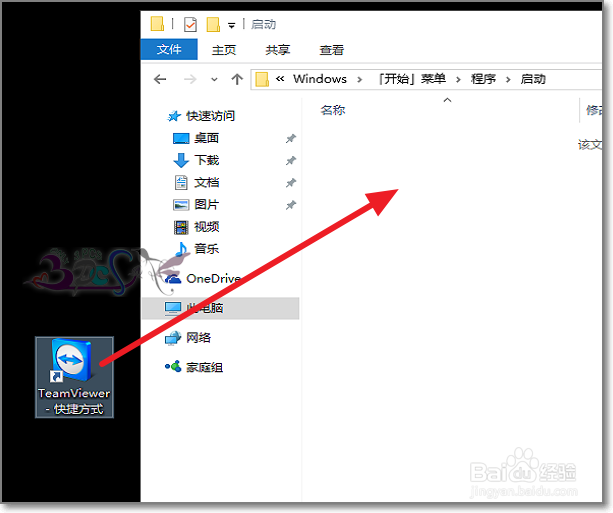Click the 文档 document icon
613x513 pixels.
181,183
